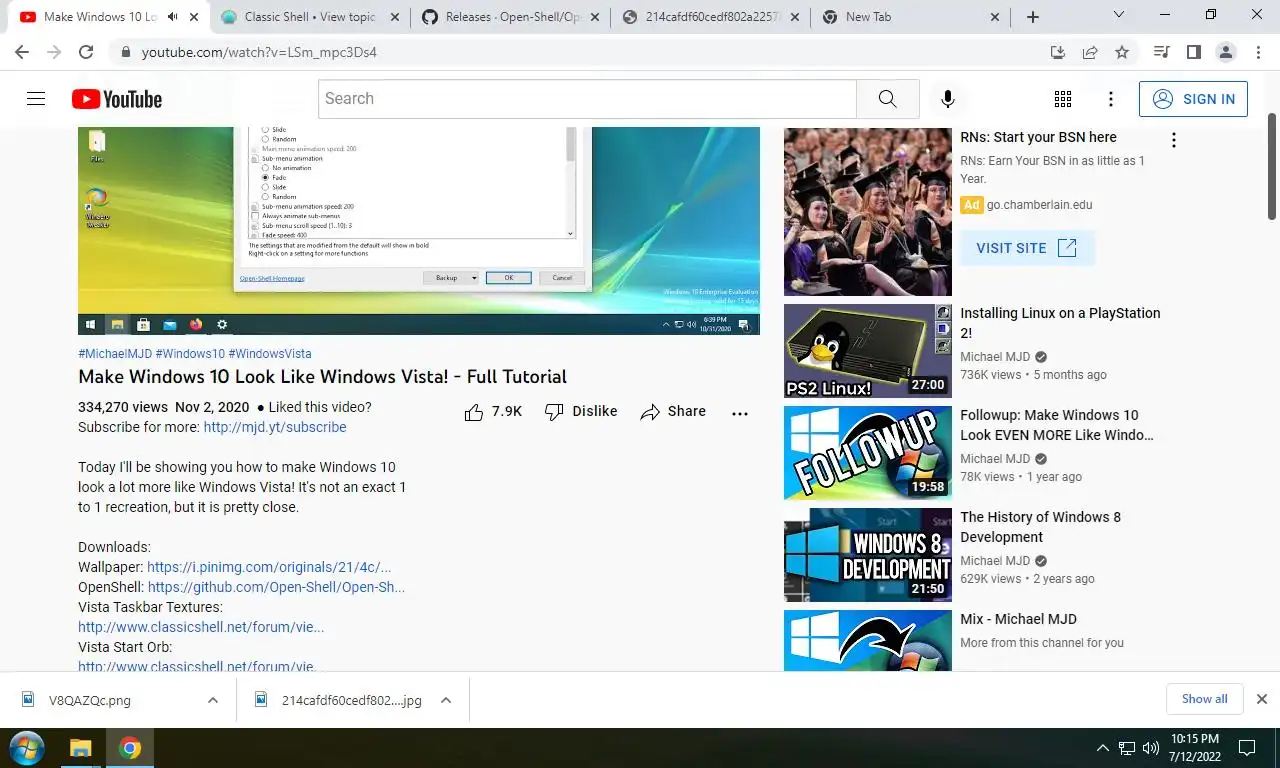Viewport: 1280px width, 768px height.
Task: Share this page from address bar
Action: 1090,52
